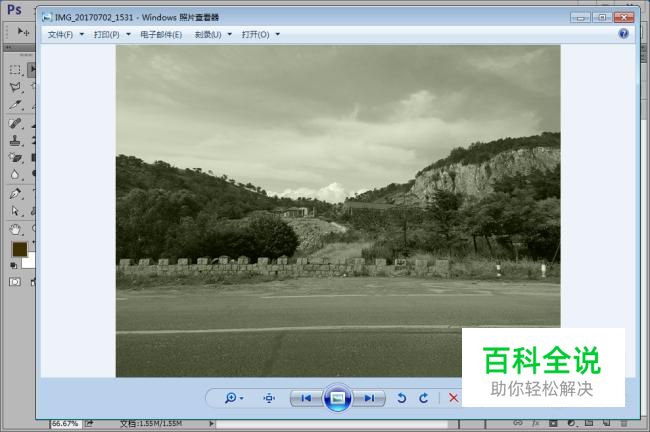Viewport: 650px width, 432px height.
Task: Select the Polygonal Lasso tool in Photoshop
Action: pos(15,87)
